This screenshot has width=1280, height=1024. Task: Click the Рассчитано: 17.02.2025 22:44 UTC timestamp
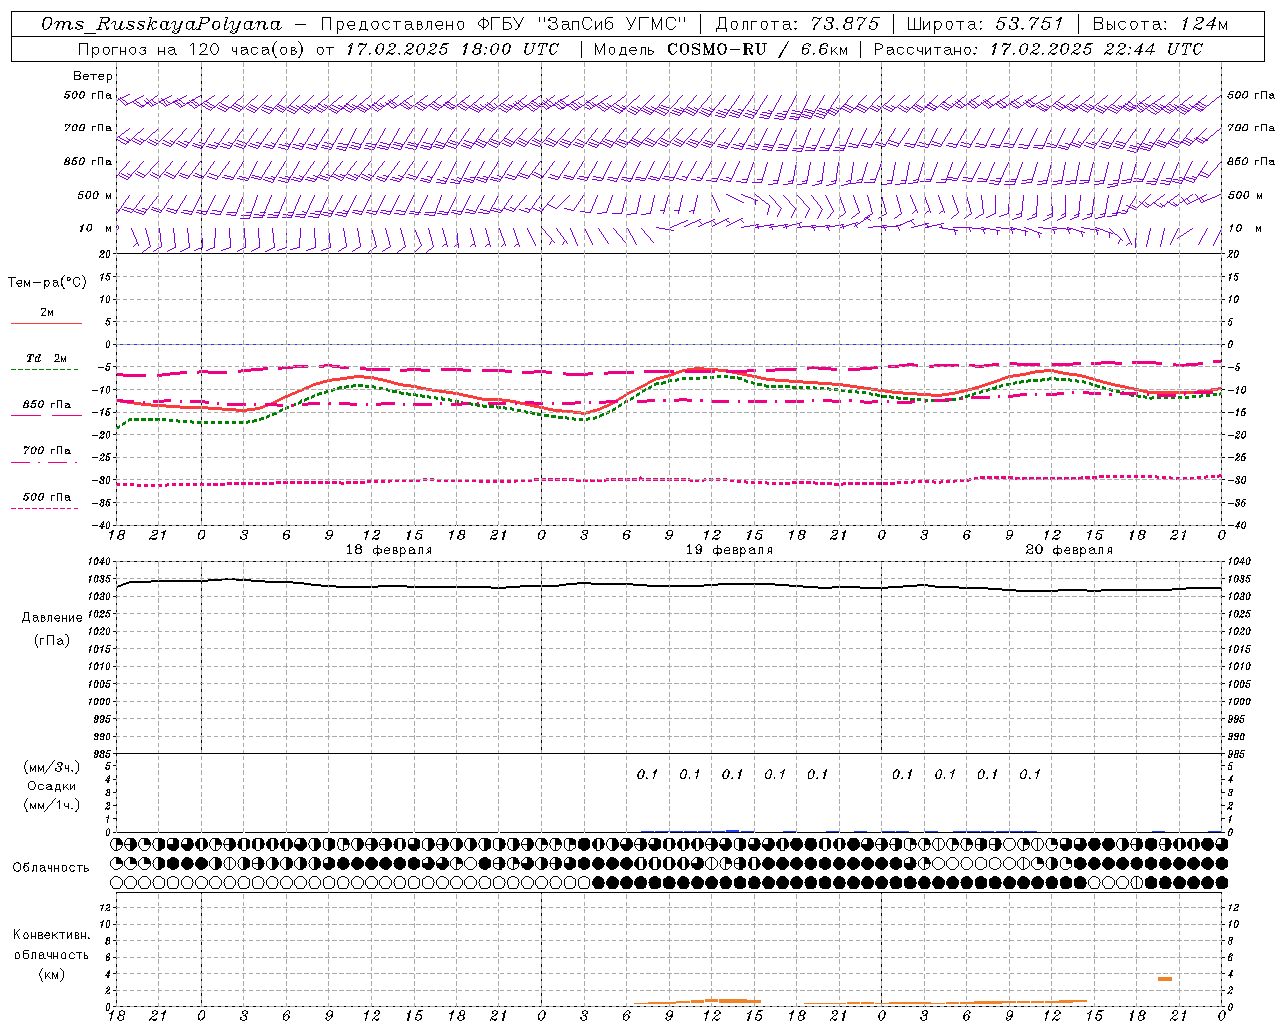pyautogui.click(x=1038, y=49)
